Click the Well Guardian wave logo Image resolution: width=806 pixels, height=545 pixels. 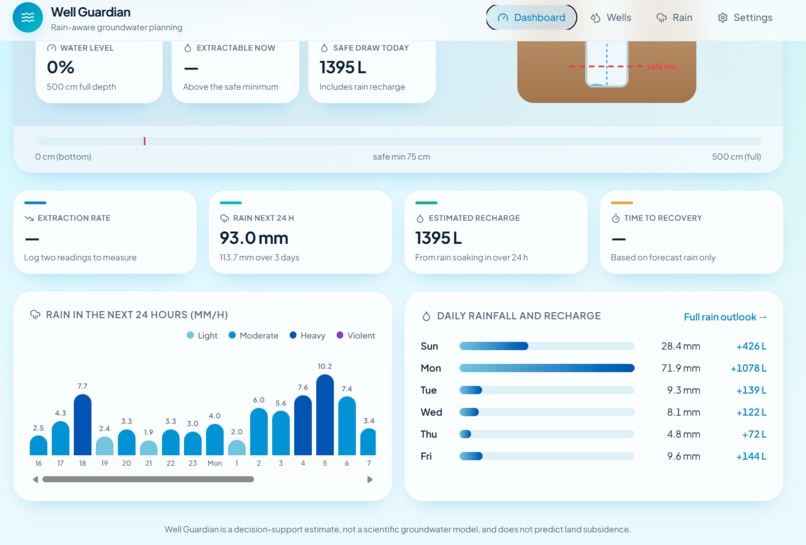click(28, 17)
